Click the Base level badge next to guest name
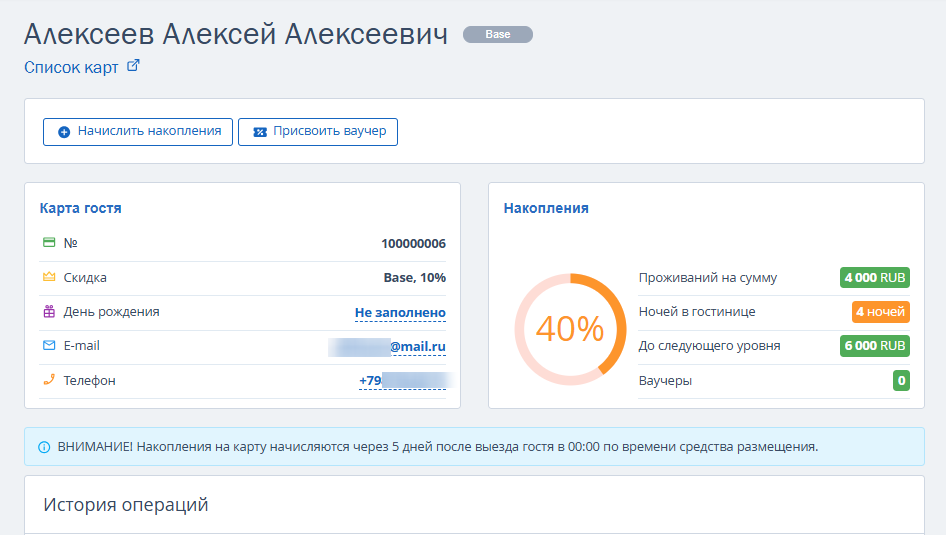Image resolution: width=946 pixels, height=535 pixels. pos(498,34)
